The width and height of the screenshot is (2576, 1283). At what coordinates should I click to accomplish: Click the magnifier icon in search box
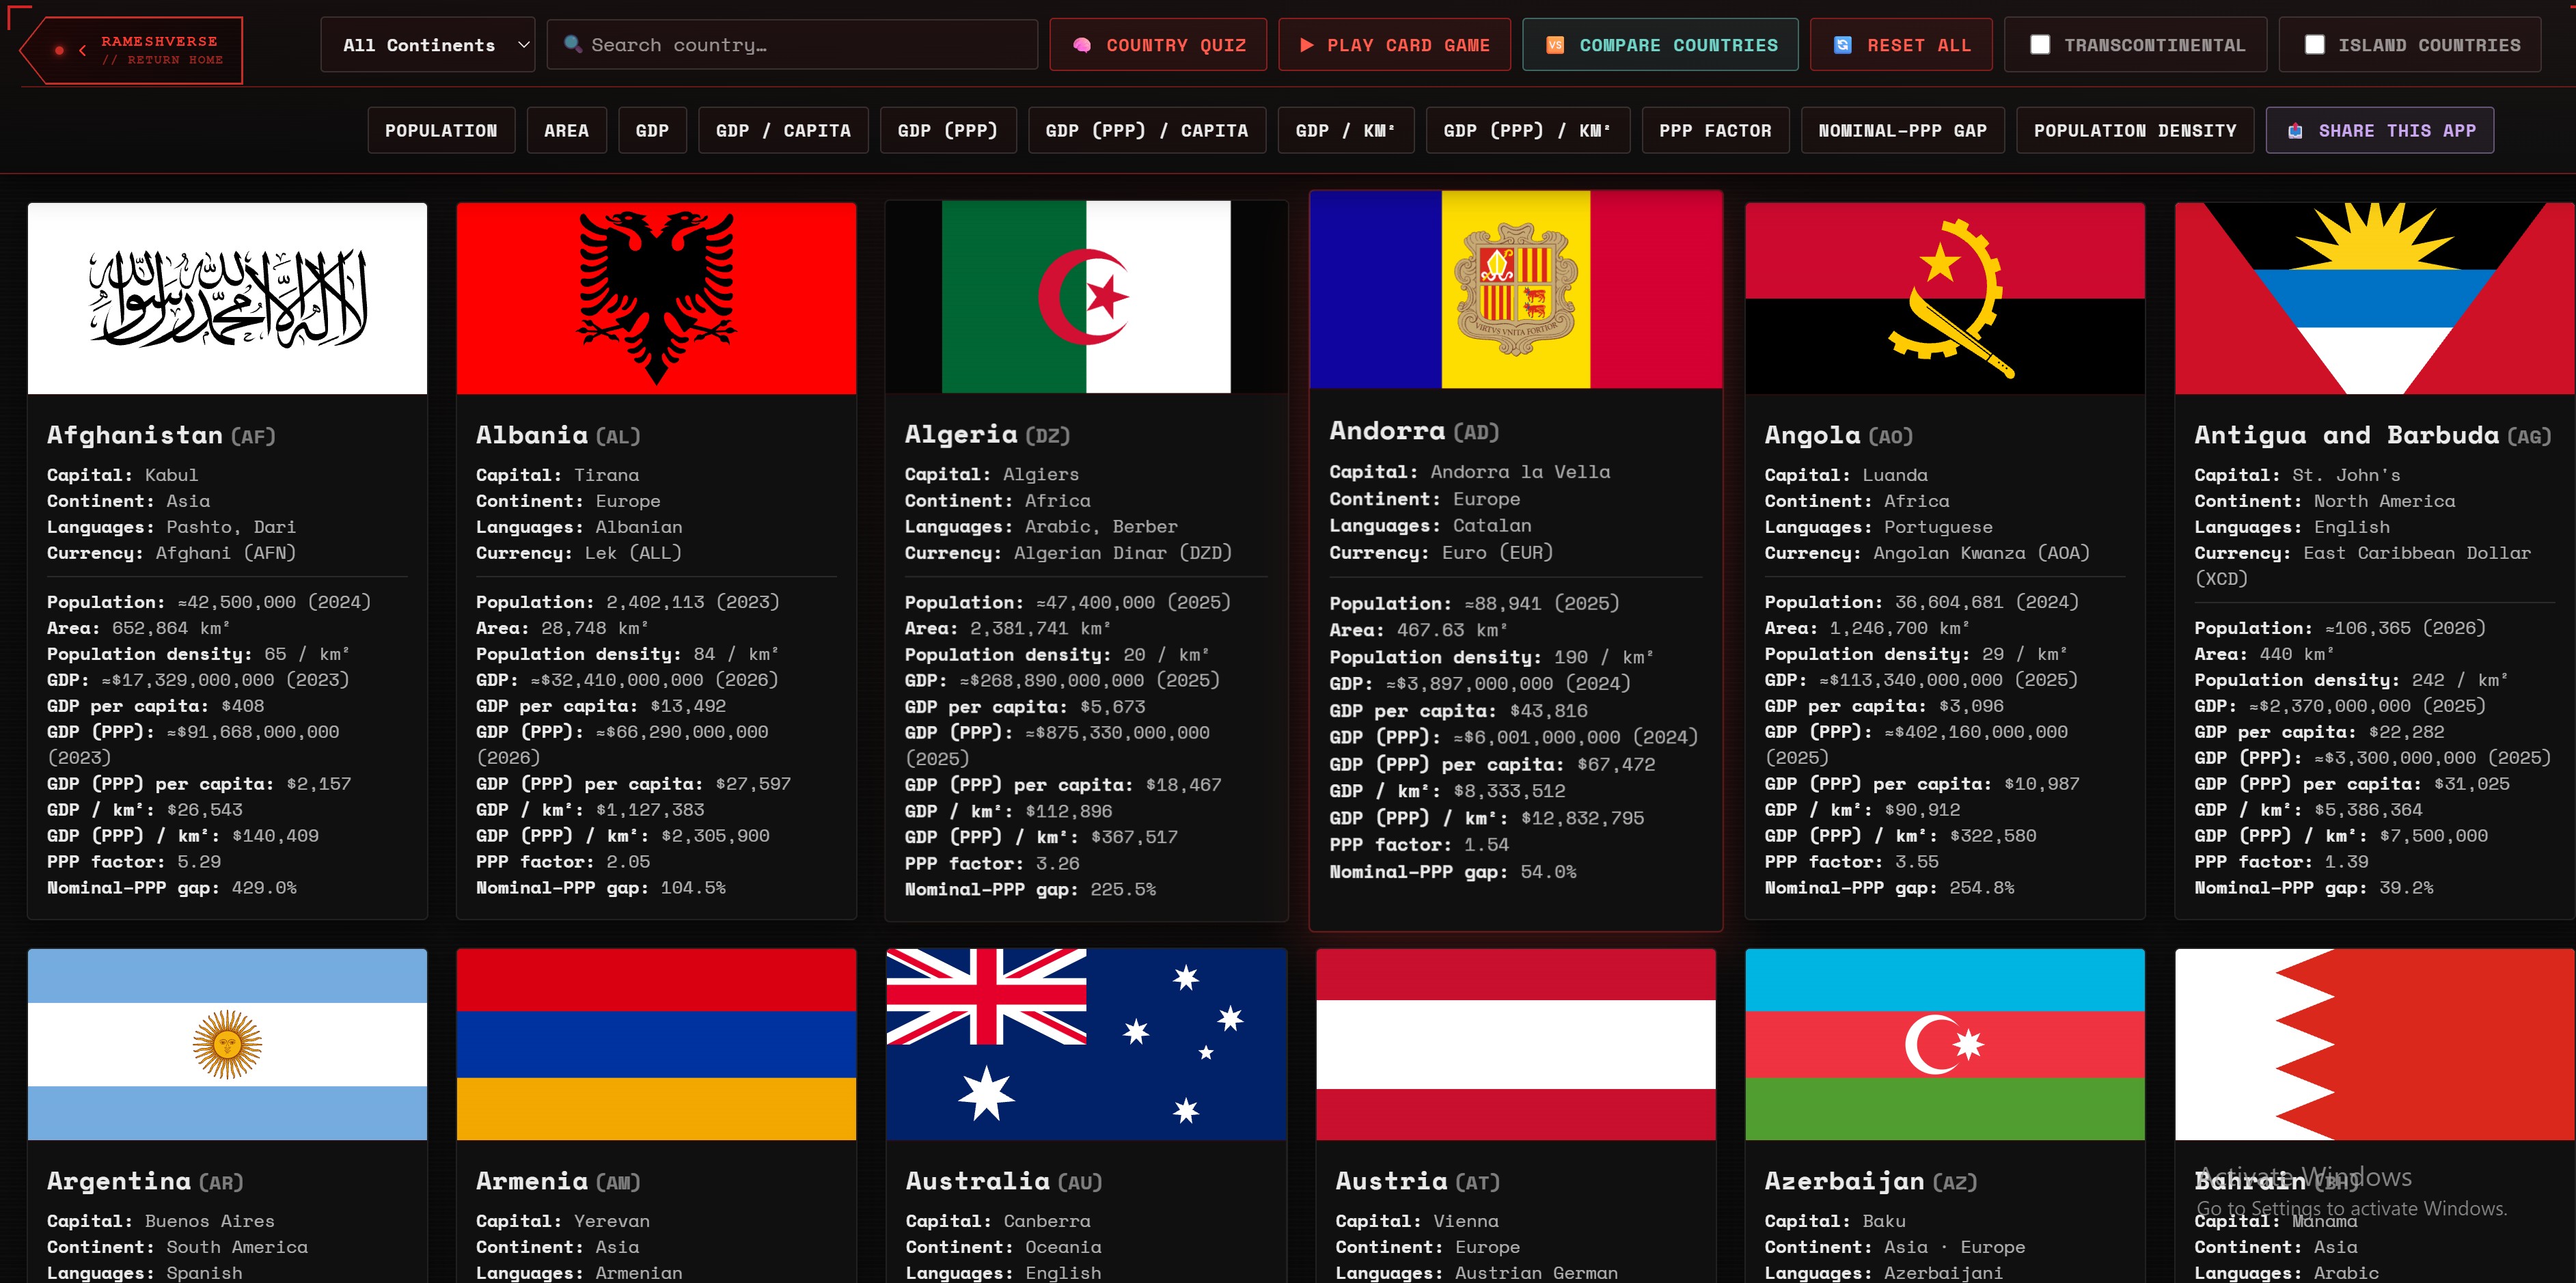[573, 44]
